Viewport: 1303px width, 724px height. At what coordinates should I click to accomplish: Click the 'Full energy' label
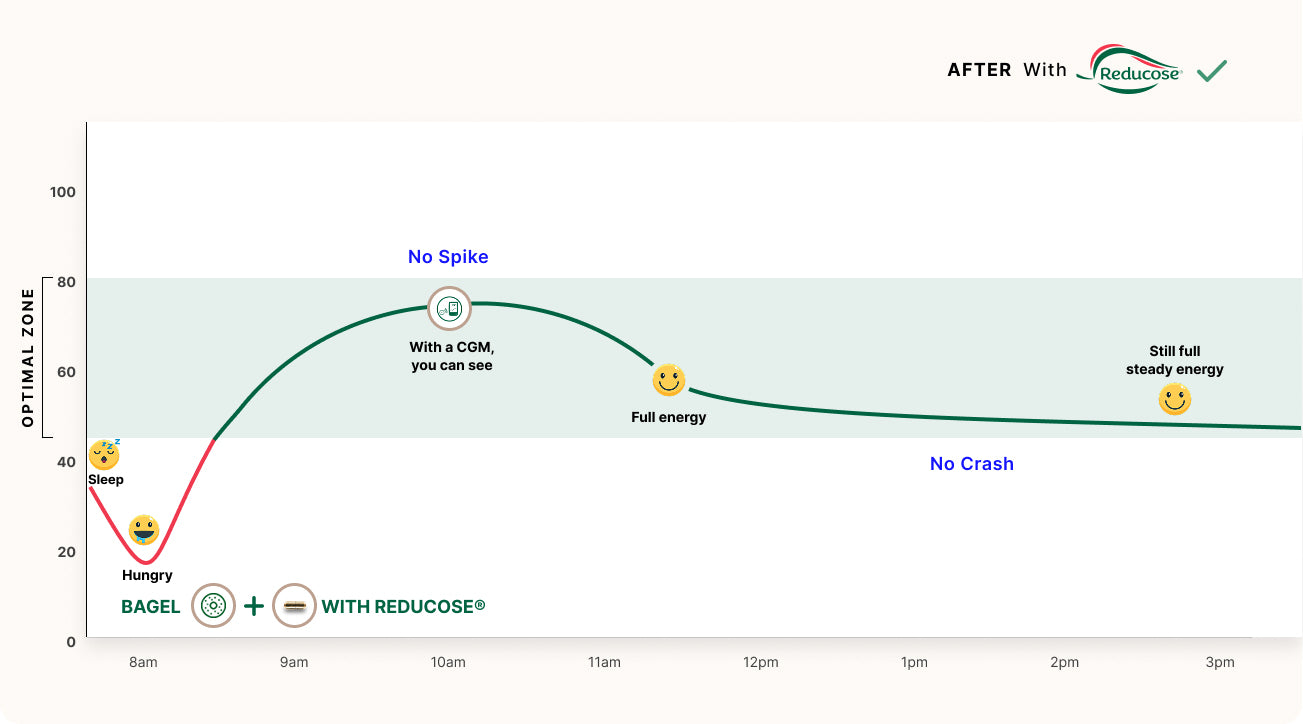[669, 417]
